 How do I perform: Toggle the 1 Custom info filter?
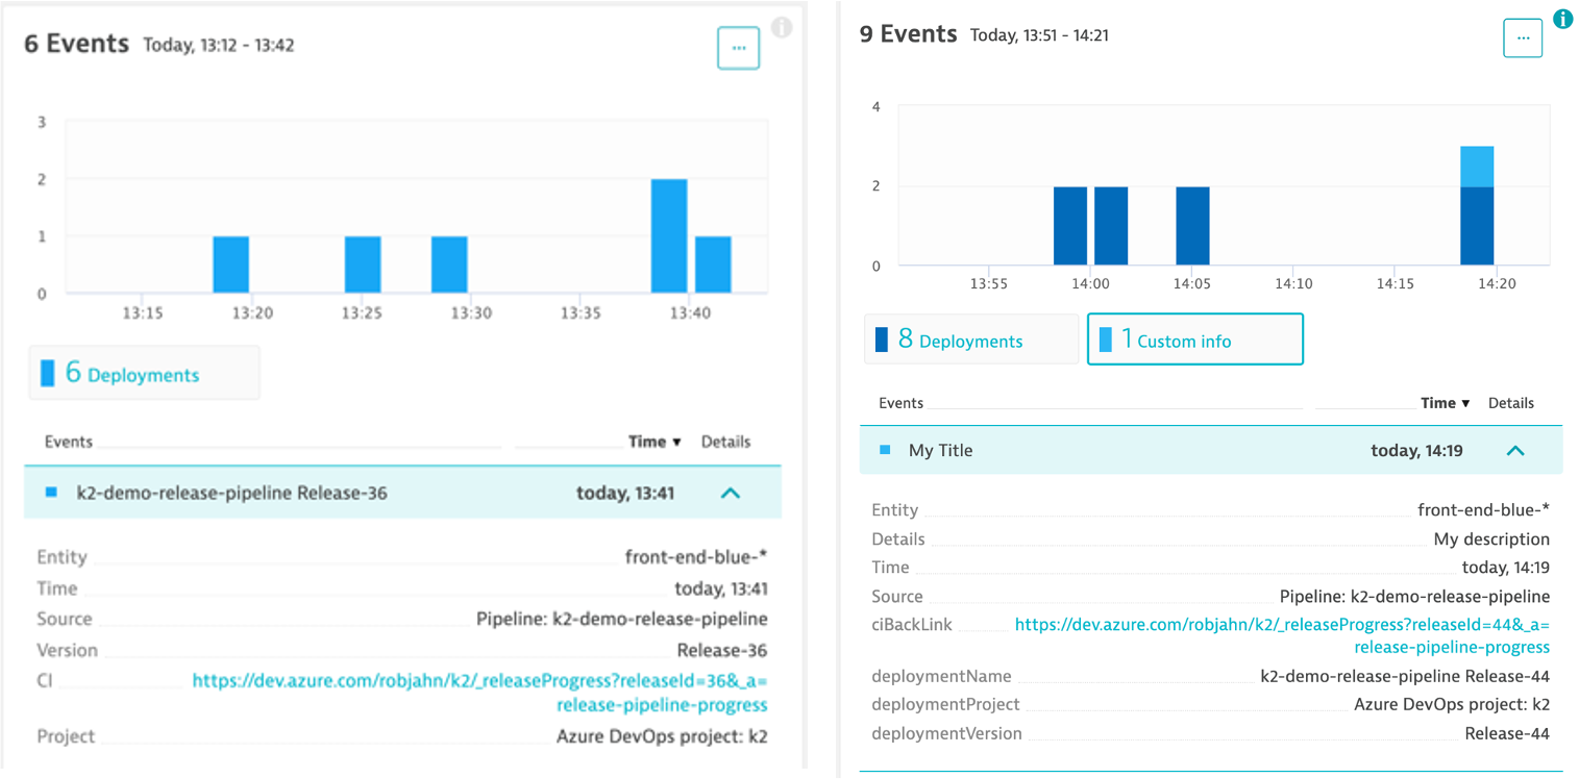coord(1194,340)
